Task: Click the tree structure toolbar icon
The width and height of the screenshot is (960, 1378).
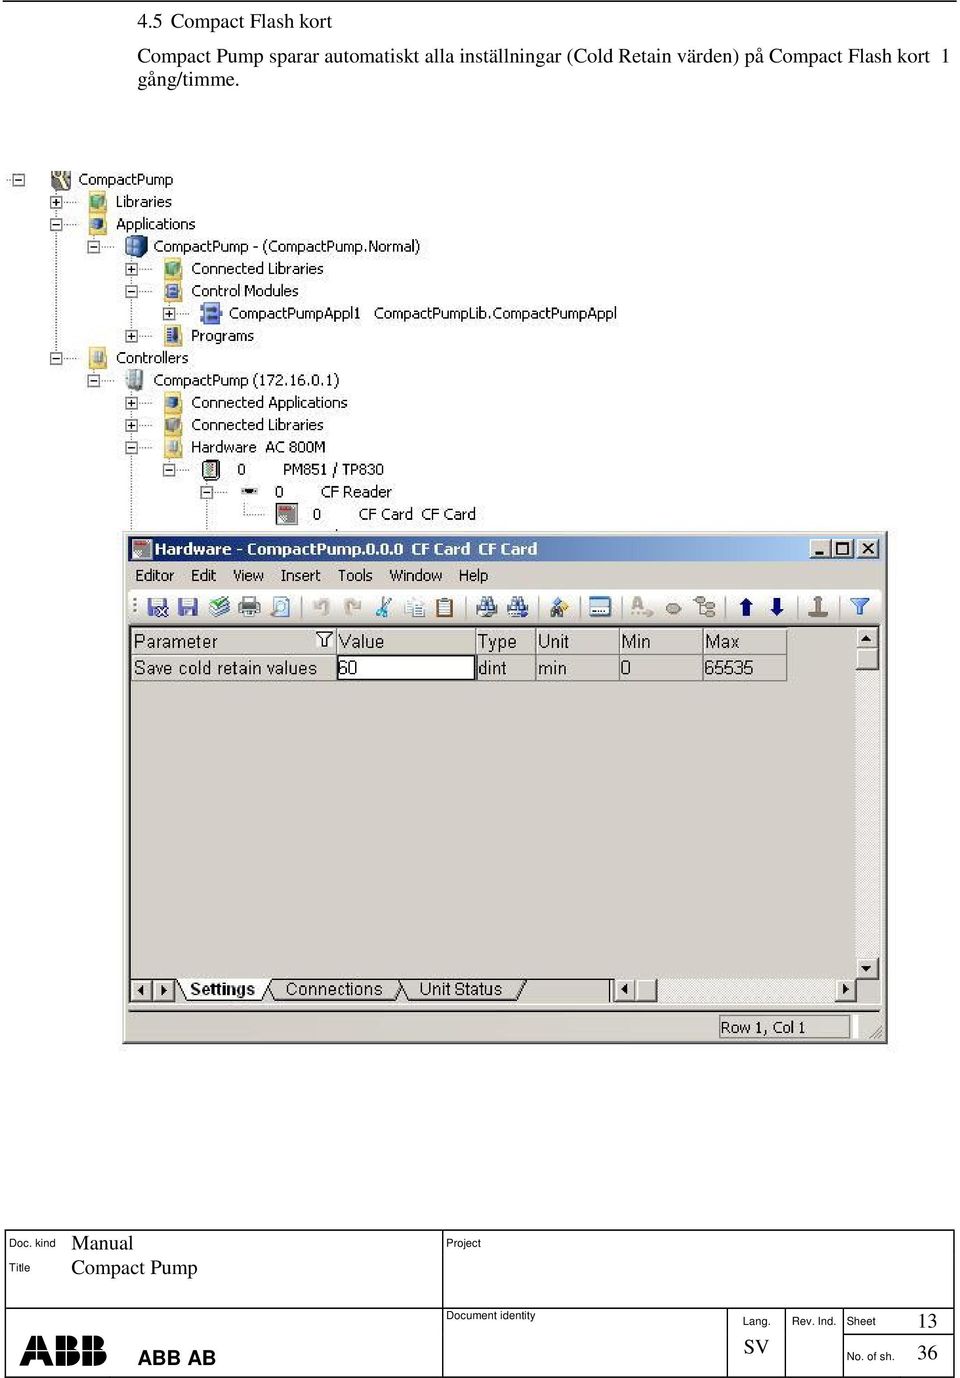Action: pos(705,607)
